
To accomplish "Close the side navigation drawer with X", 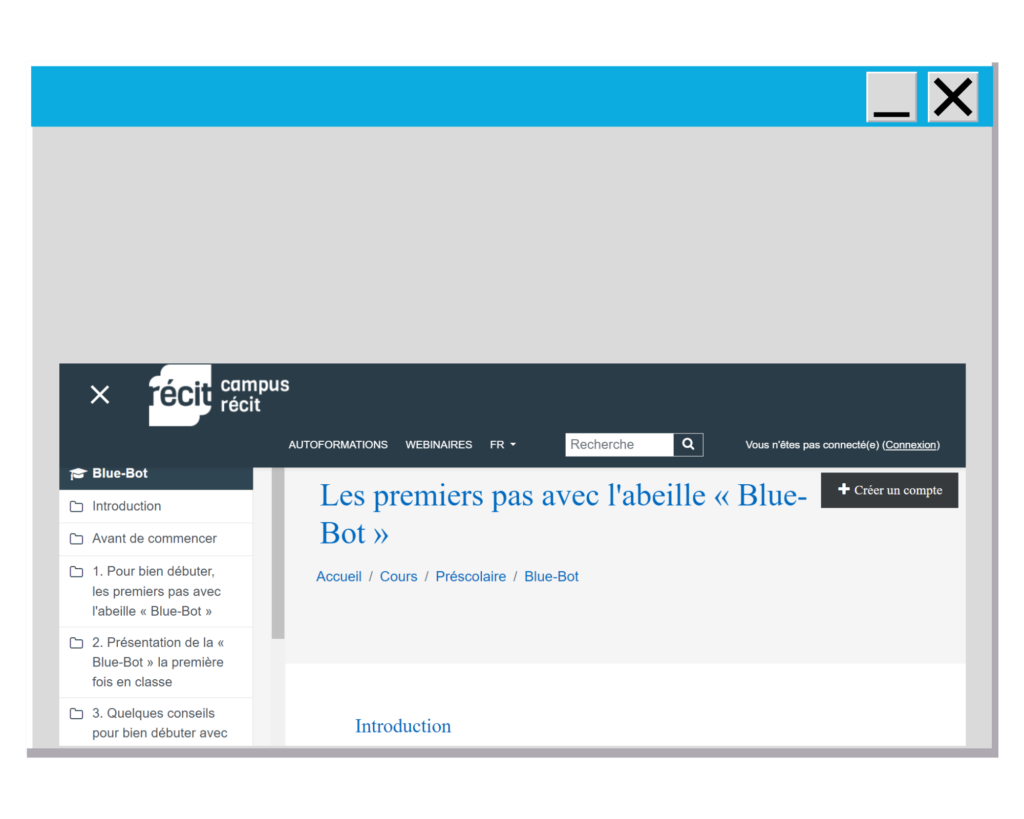I will (100, 394).
